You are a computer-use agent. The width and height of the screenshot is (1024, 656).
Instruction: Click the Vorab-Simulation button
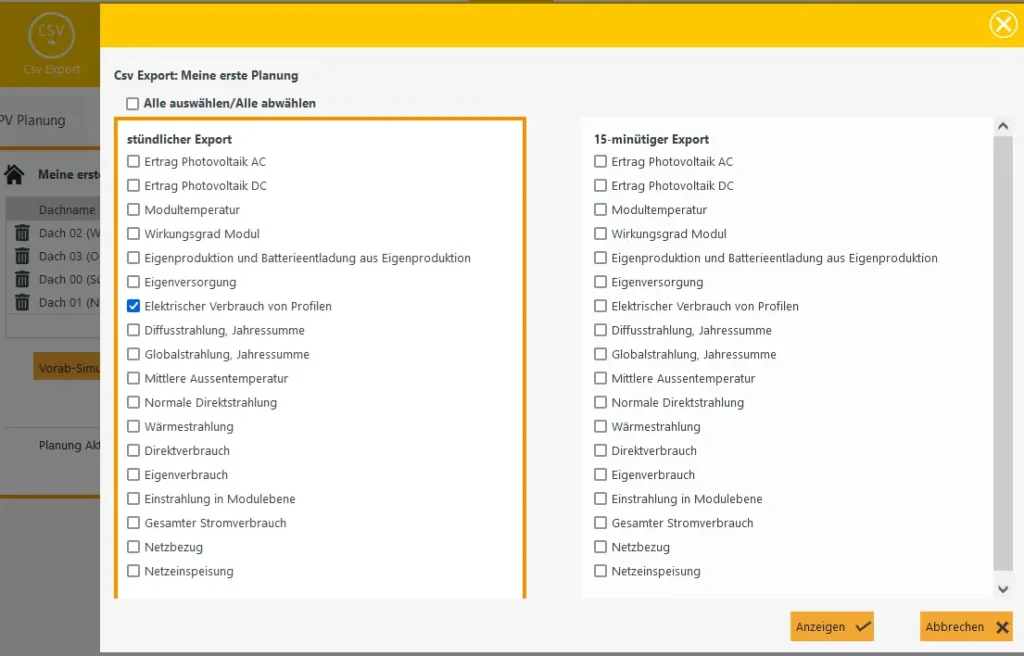click(66, 367)
